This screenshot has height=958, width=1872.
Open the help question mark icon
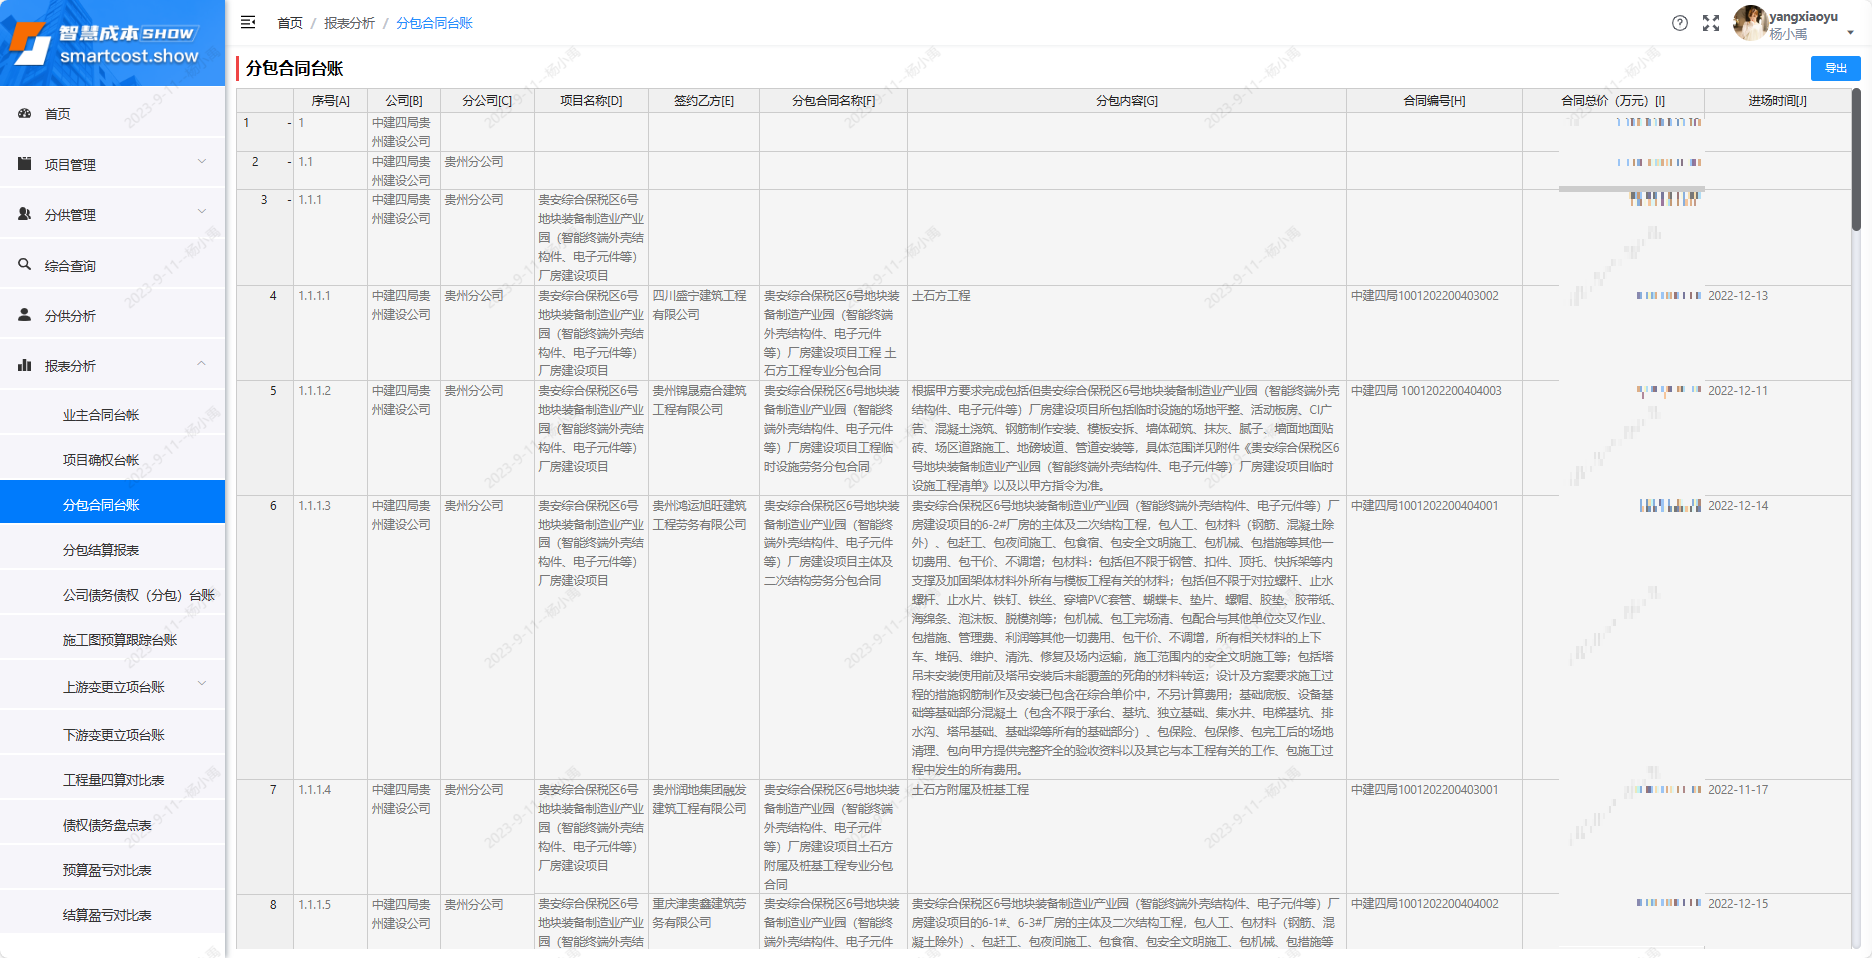[x=1680, y=23]
